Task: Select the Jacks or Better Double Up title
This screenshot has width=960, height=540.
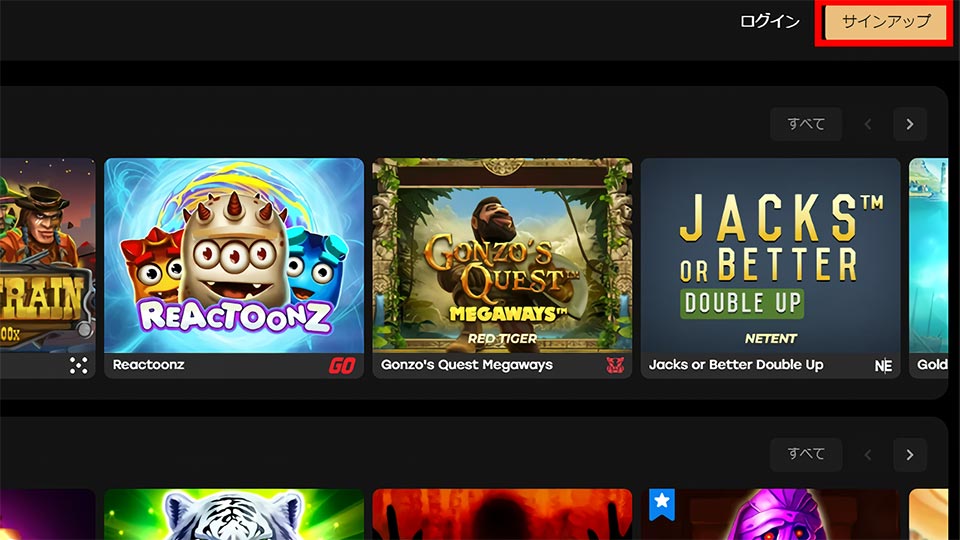Action: (736, 365)
